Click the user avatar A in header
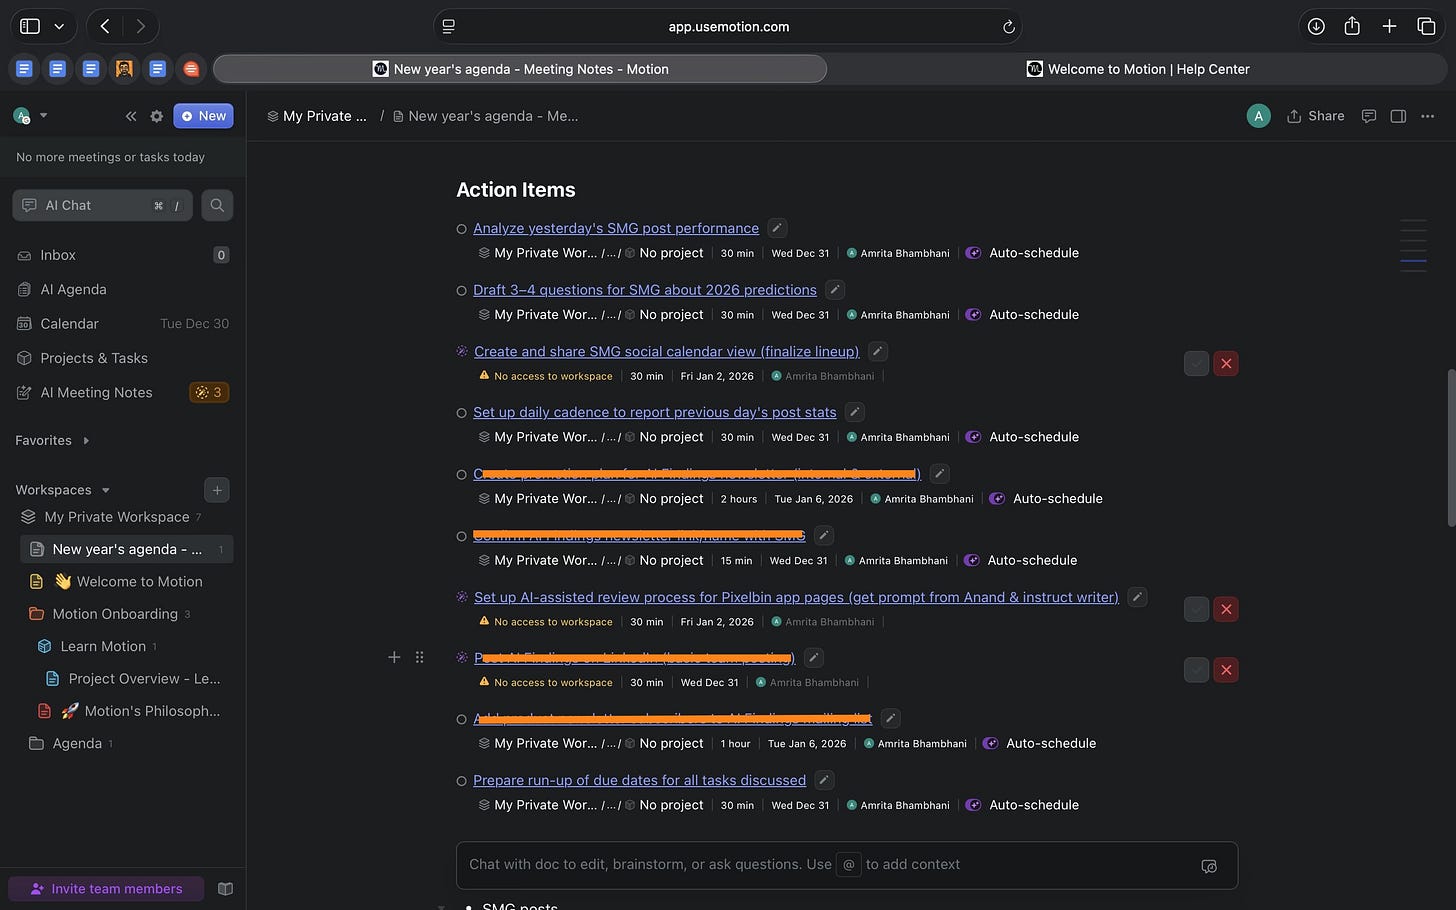The width and height of the screenshot is (1456, 910). pos(1258,116)
